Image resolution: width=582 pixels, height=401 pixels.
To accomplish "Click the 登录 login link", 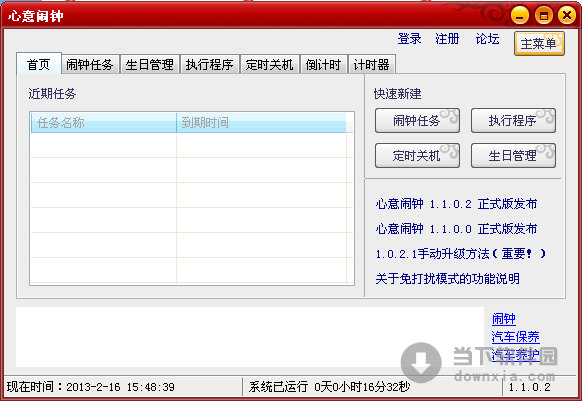I will (x=409, y=39).
